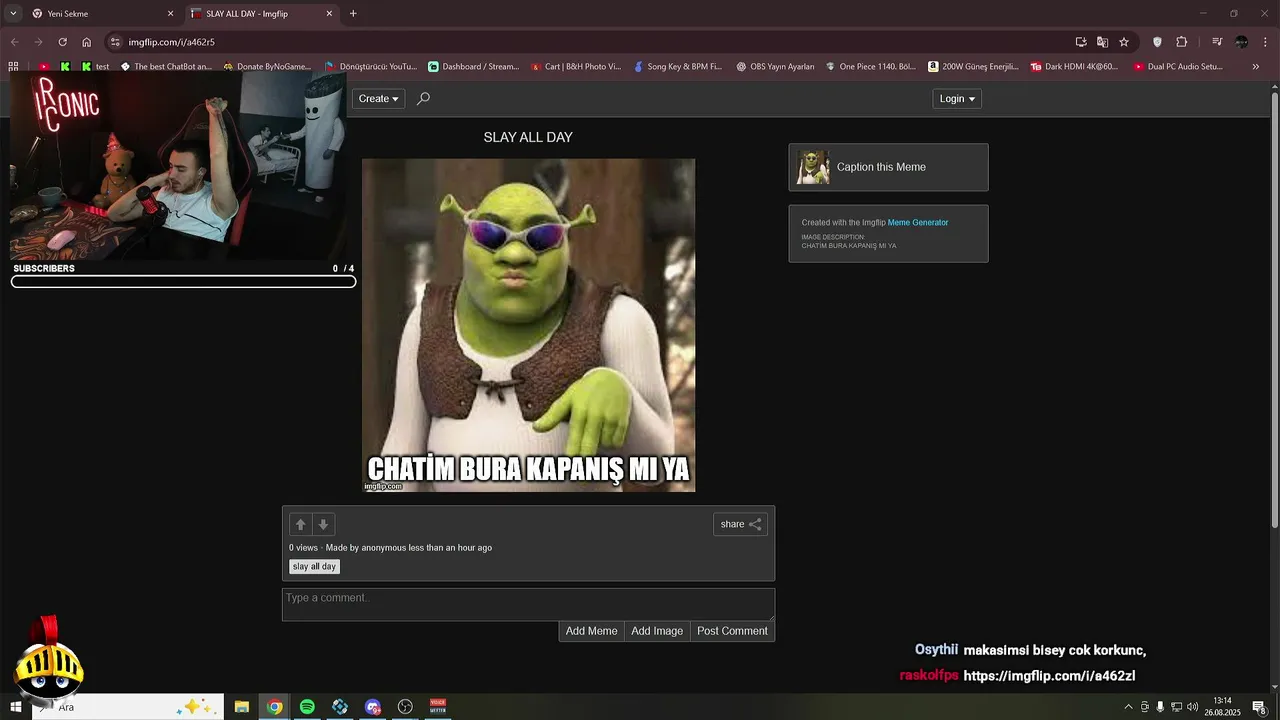1280x720 pixels.
Task: Click the Post Comment button
Action: point(732,631)
